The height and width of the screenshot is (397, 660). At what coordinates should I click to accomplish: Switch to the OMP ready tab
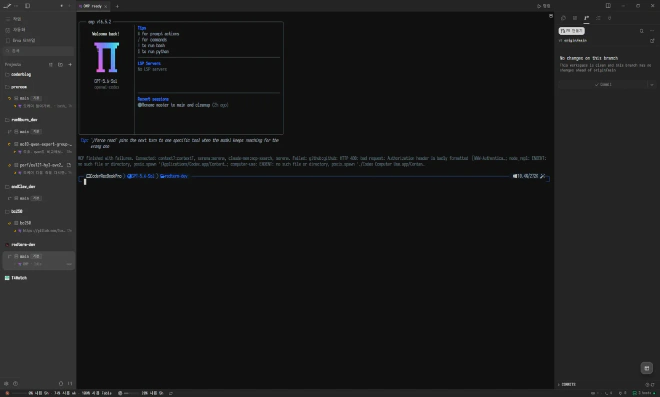[x=93, y=6]
